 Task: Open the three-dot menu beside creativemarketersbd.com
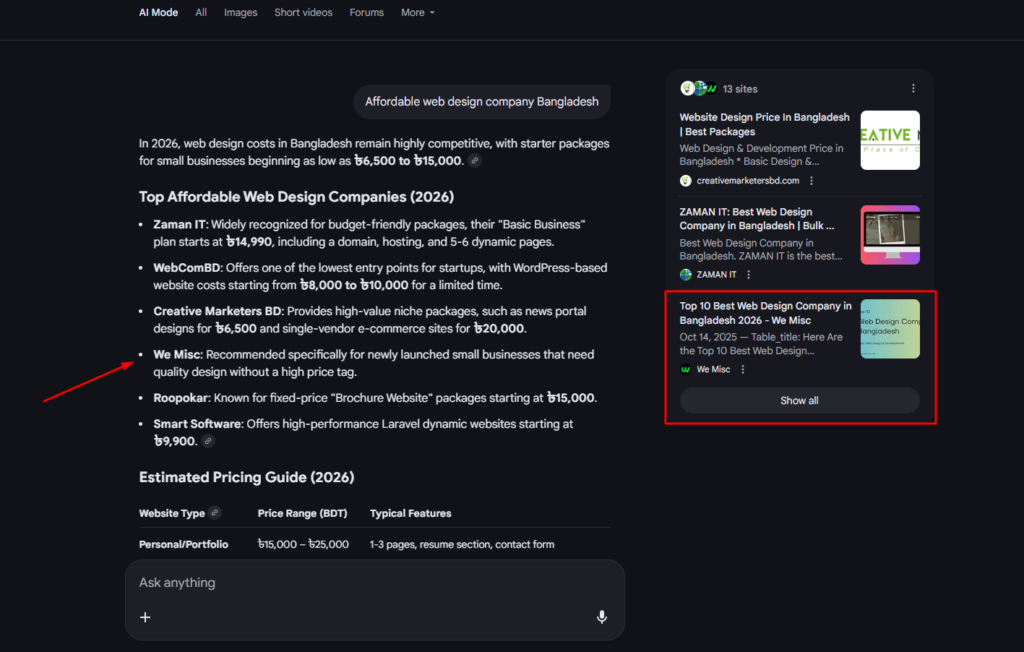812,181
